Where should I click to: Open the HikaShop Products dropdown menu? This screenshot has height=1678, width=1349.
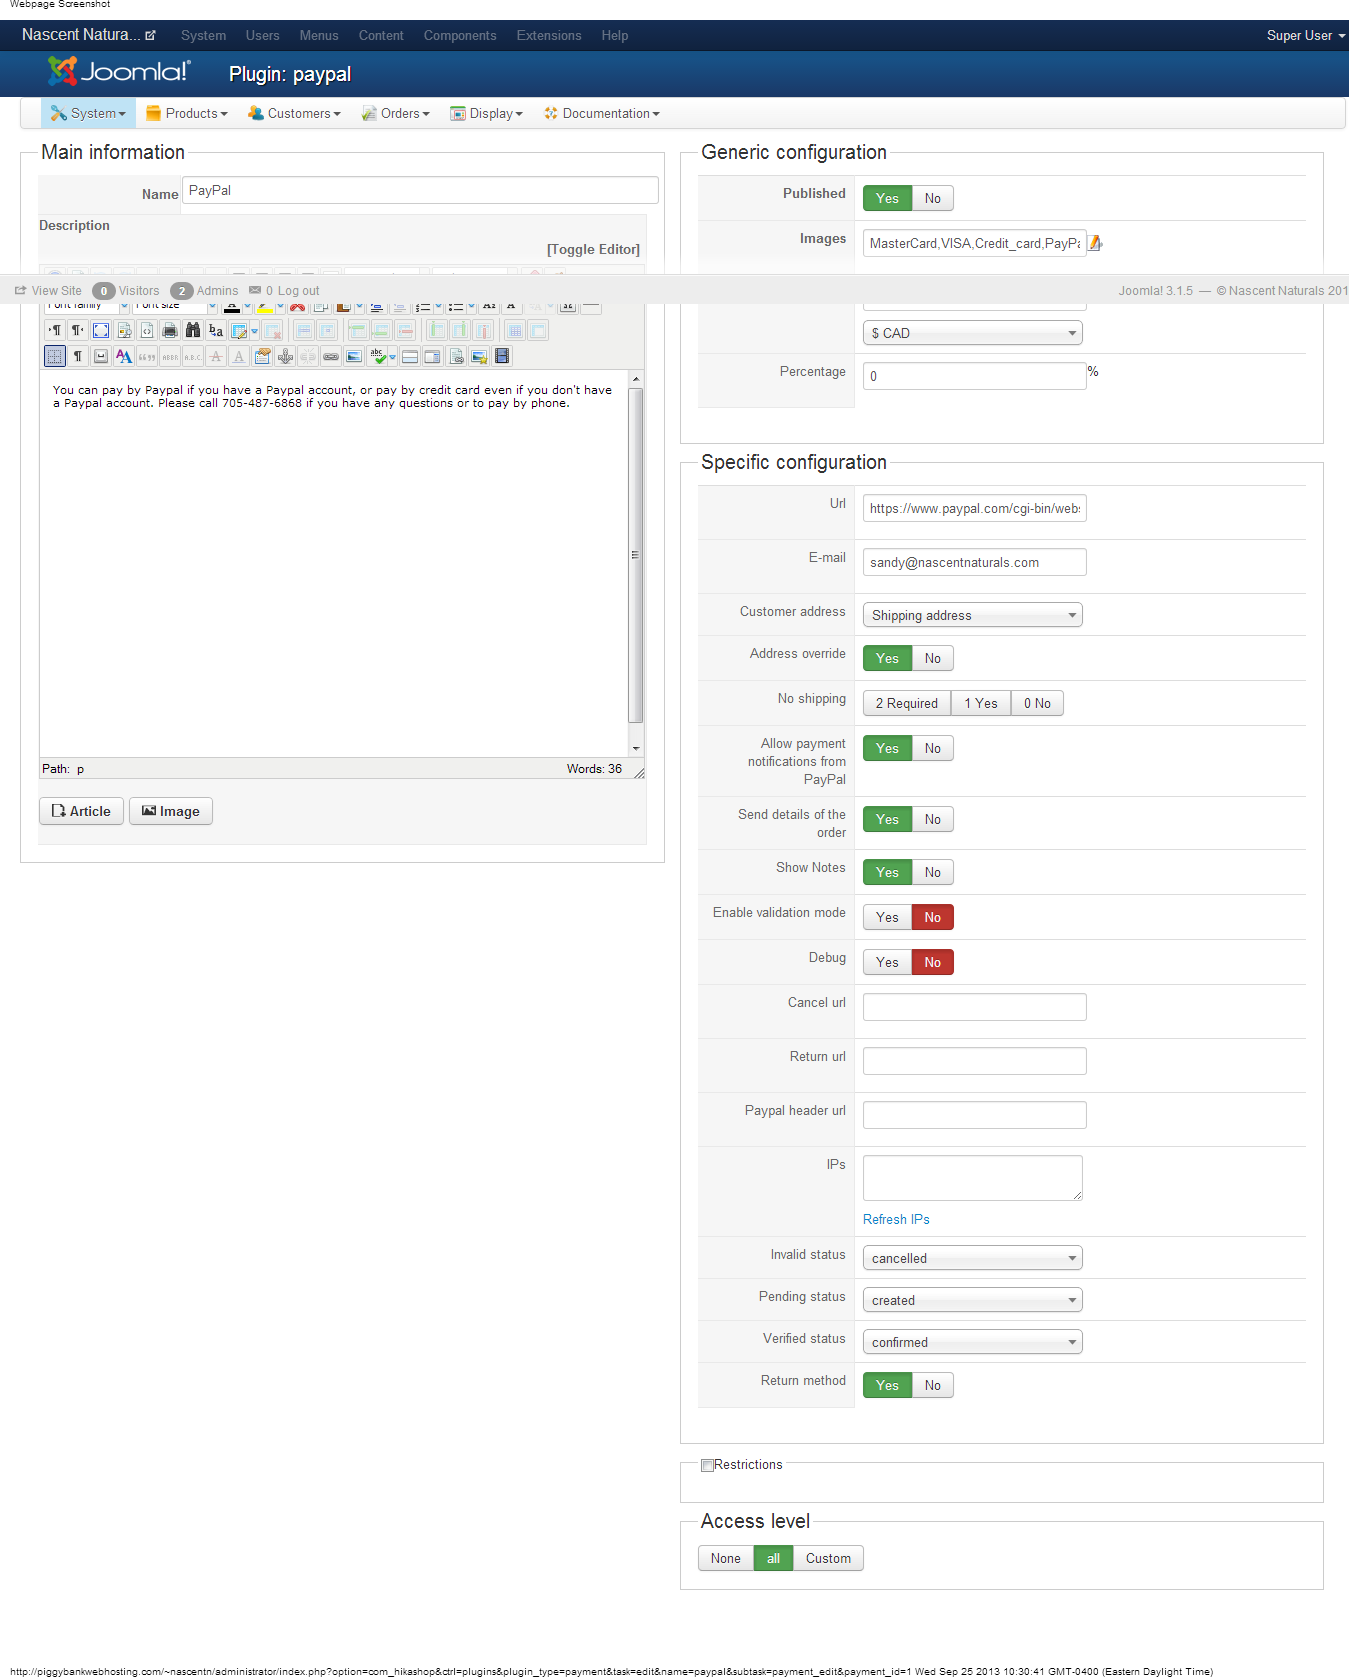coord(187,113)
